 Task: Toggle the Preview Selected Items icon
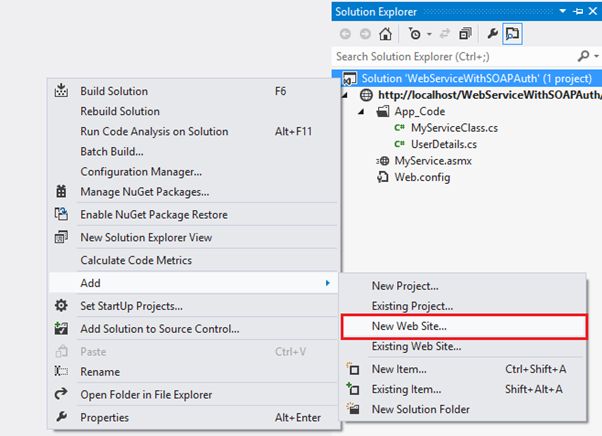click(512, 34)
